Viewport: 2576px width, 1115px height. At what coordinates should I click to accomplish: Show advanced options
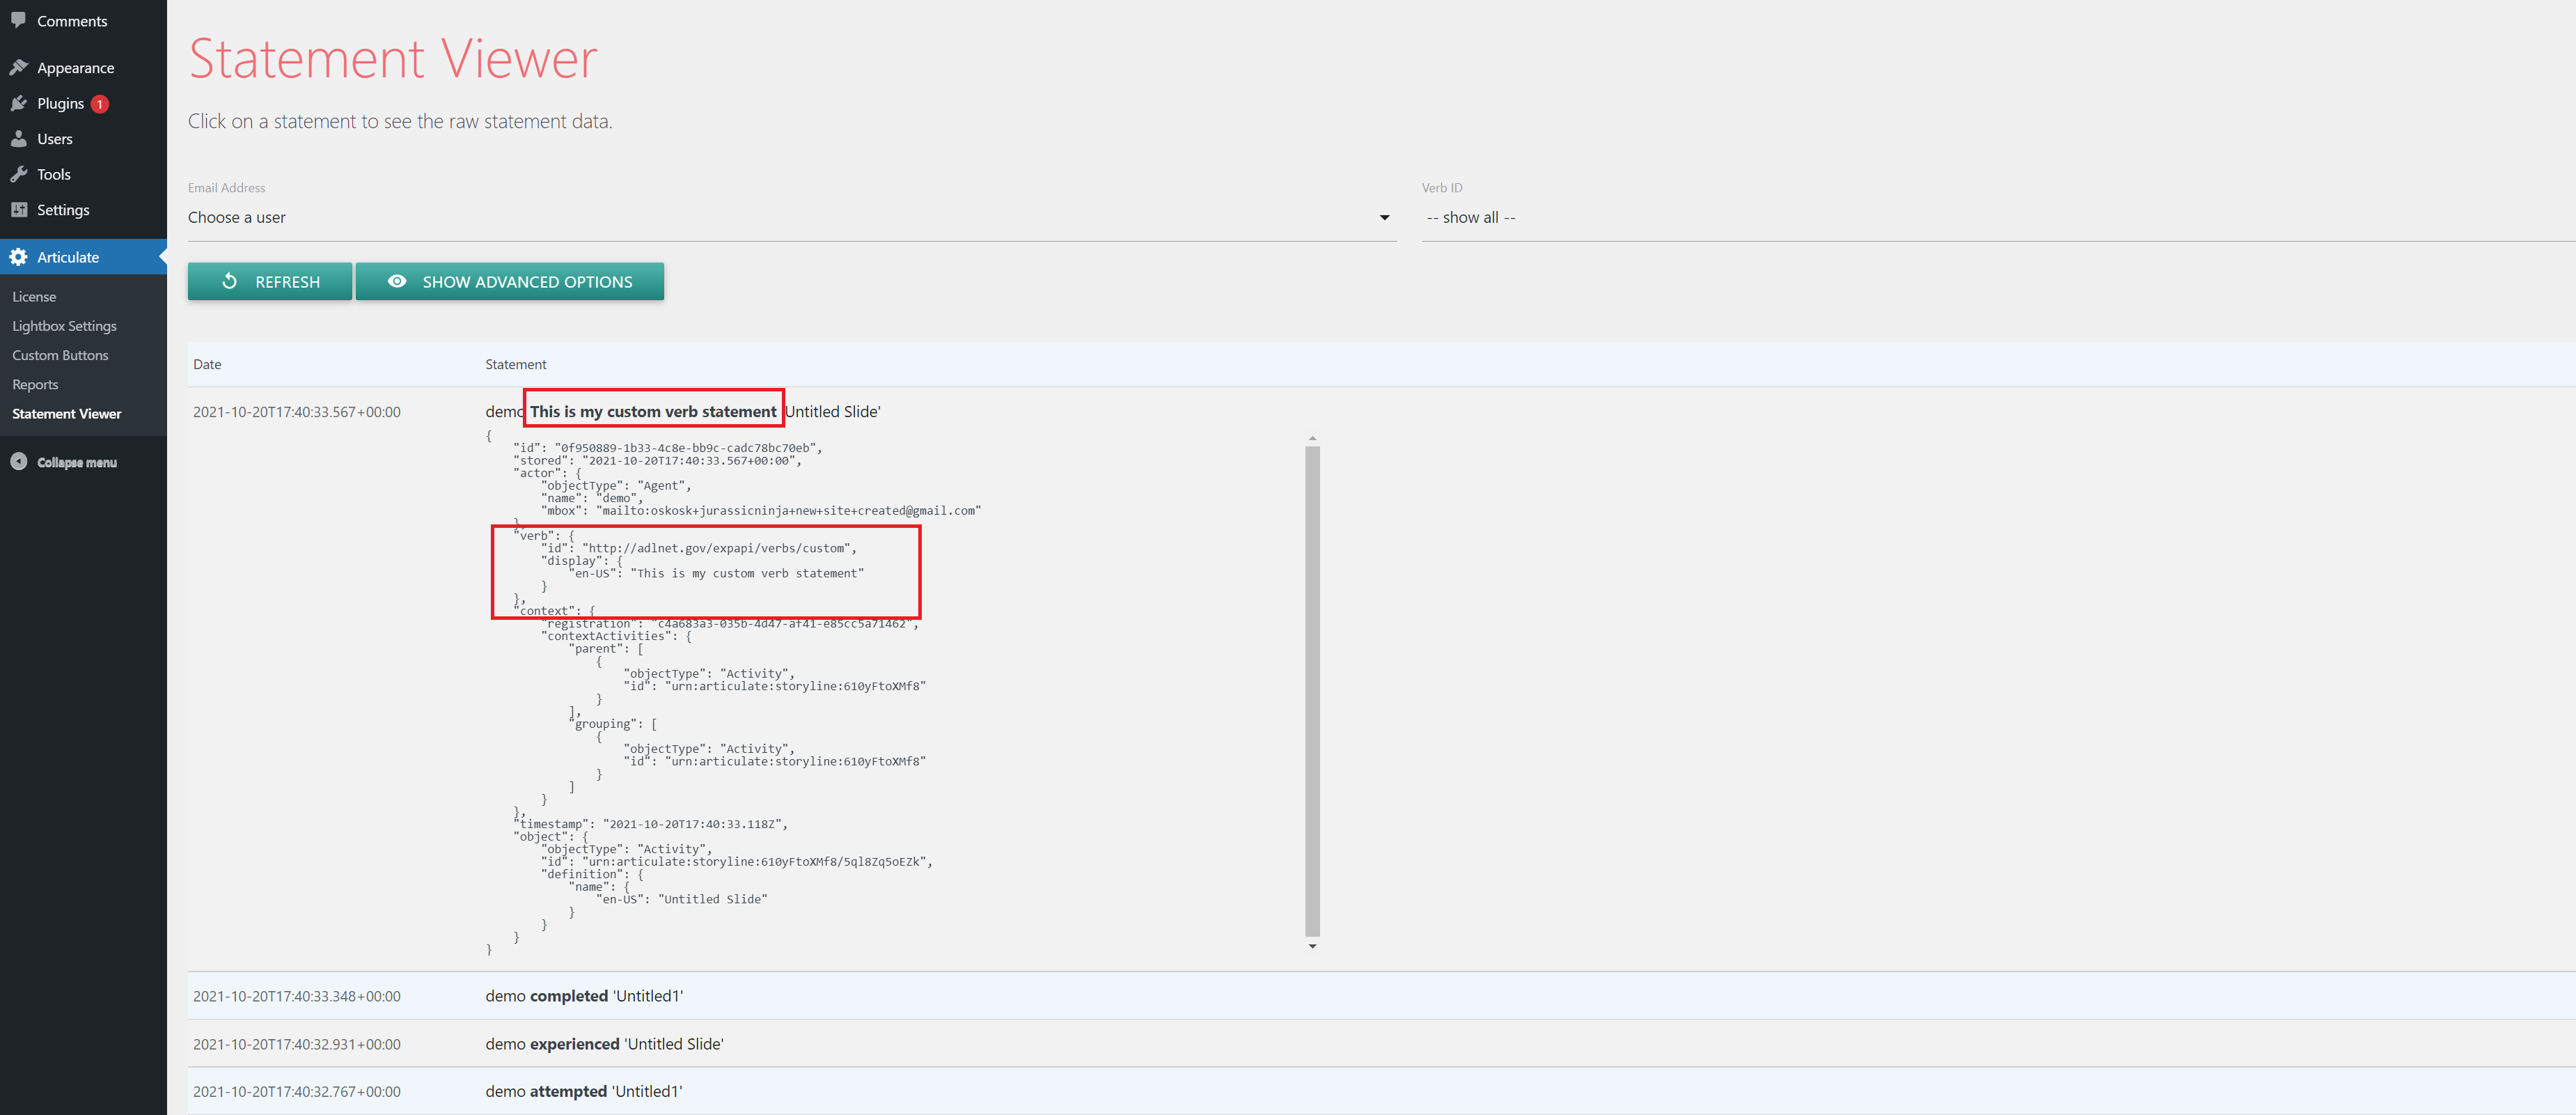coord(510,281)
